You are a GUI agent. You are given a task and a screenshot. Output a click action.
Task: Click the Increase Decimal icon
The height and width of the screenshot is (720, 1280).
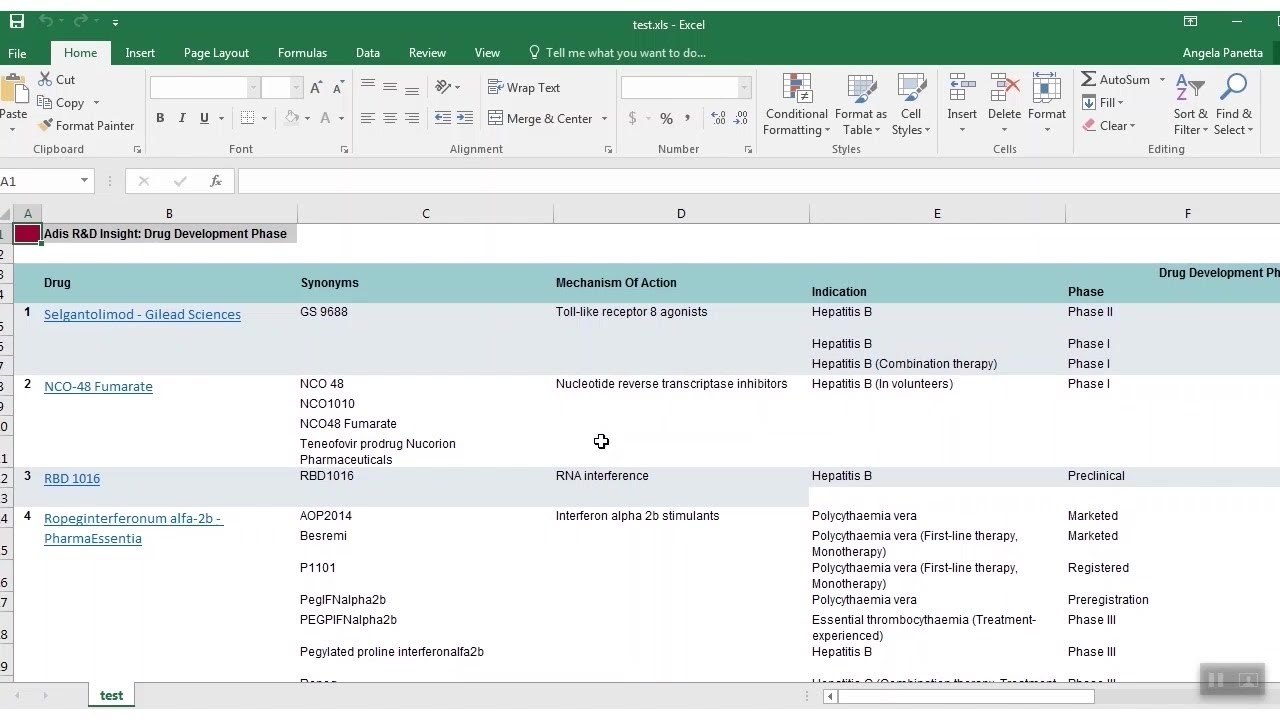pos(718,118)
